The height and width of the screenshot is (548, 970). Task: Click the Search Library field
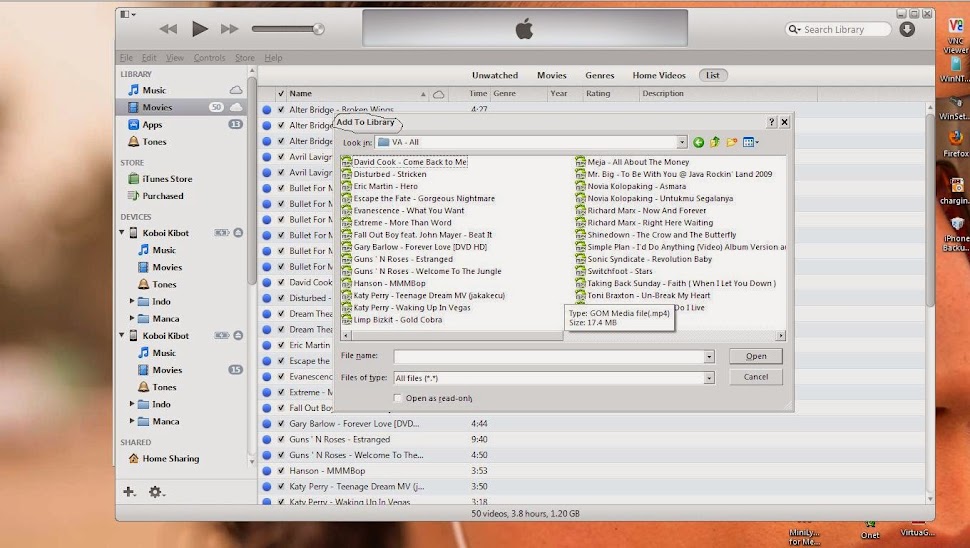[838, 29]
